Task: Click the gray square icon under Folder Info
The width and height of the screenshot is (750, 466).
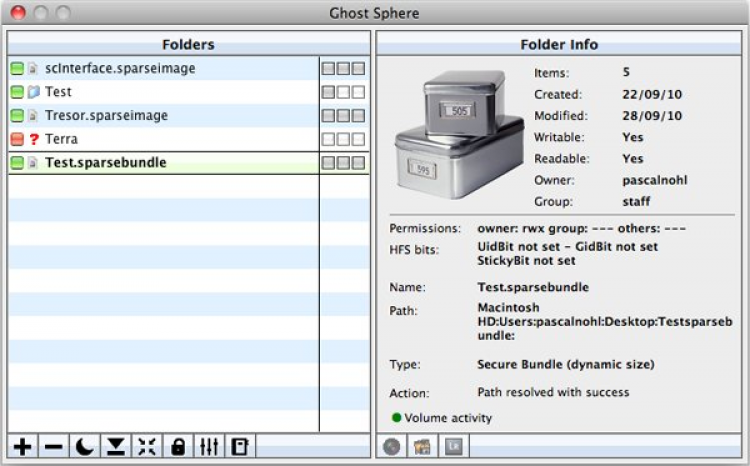Action: pyautogui.click(x=453, y=447)
